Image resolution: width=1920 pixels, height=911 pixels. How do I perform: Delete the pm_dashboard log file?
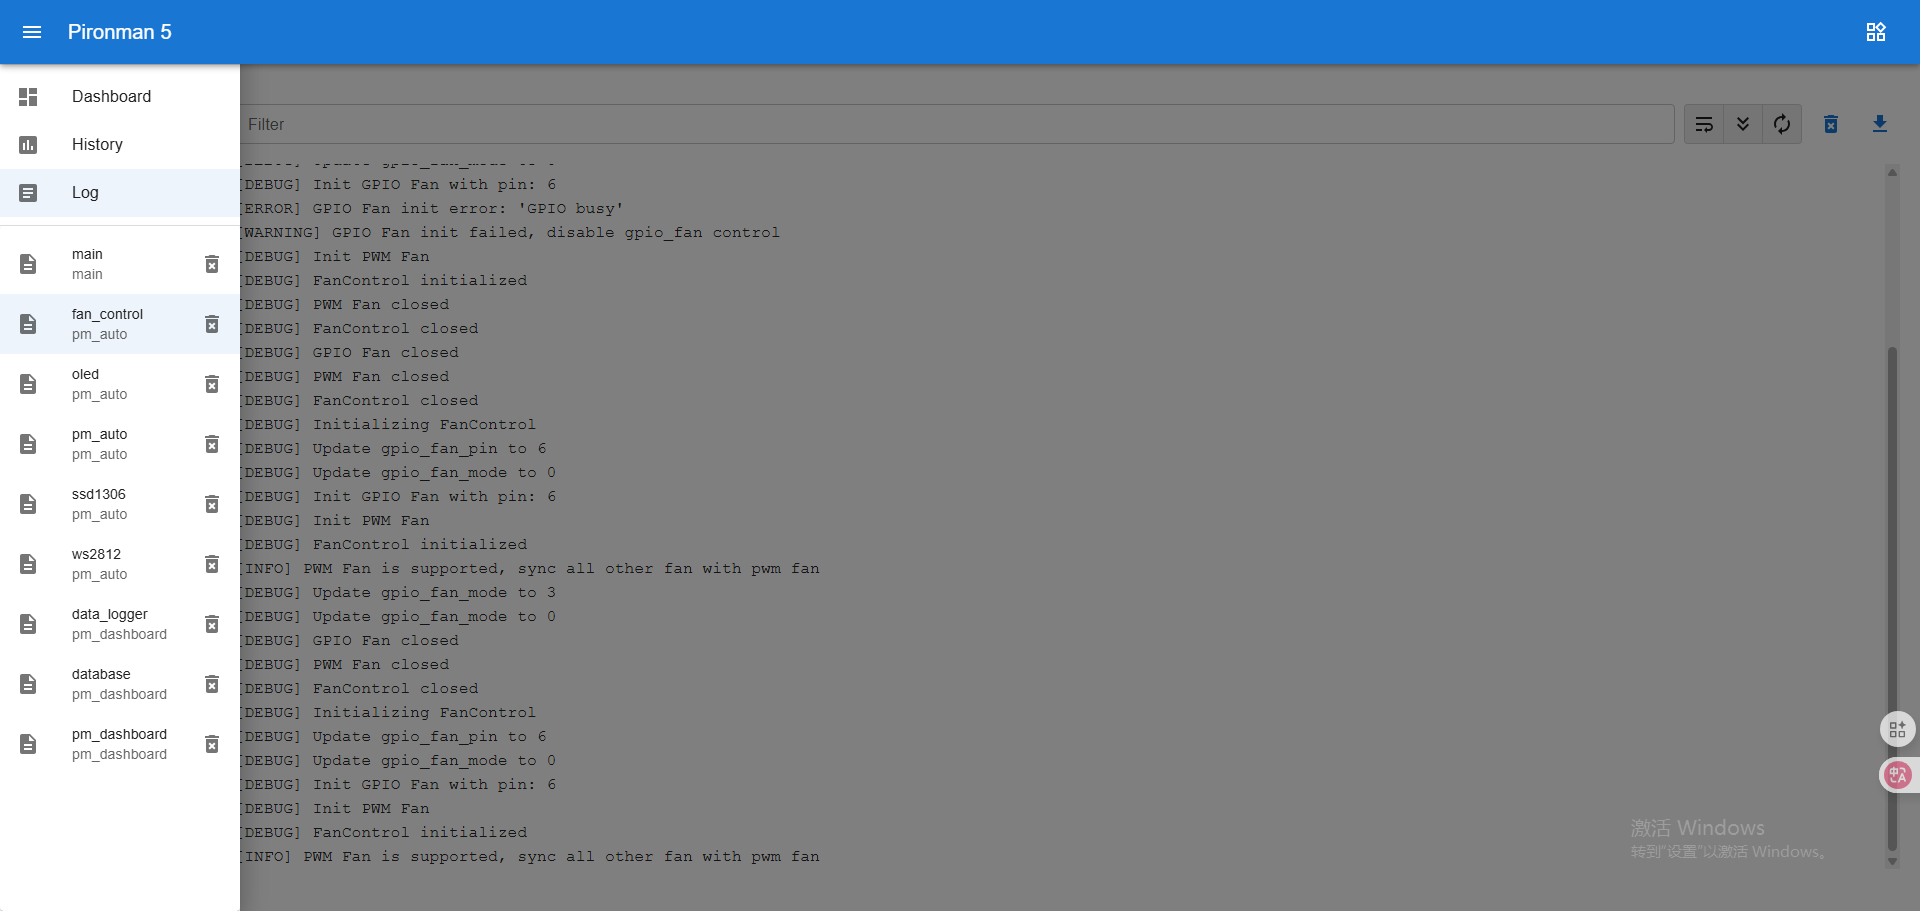(x=212, y=744)
